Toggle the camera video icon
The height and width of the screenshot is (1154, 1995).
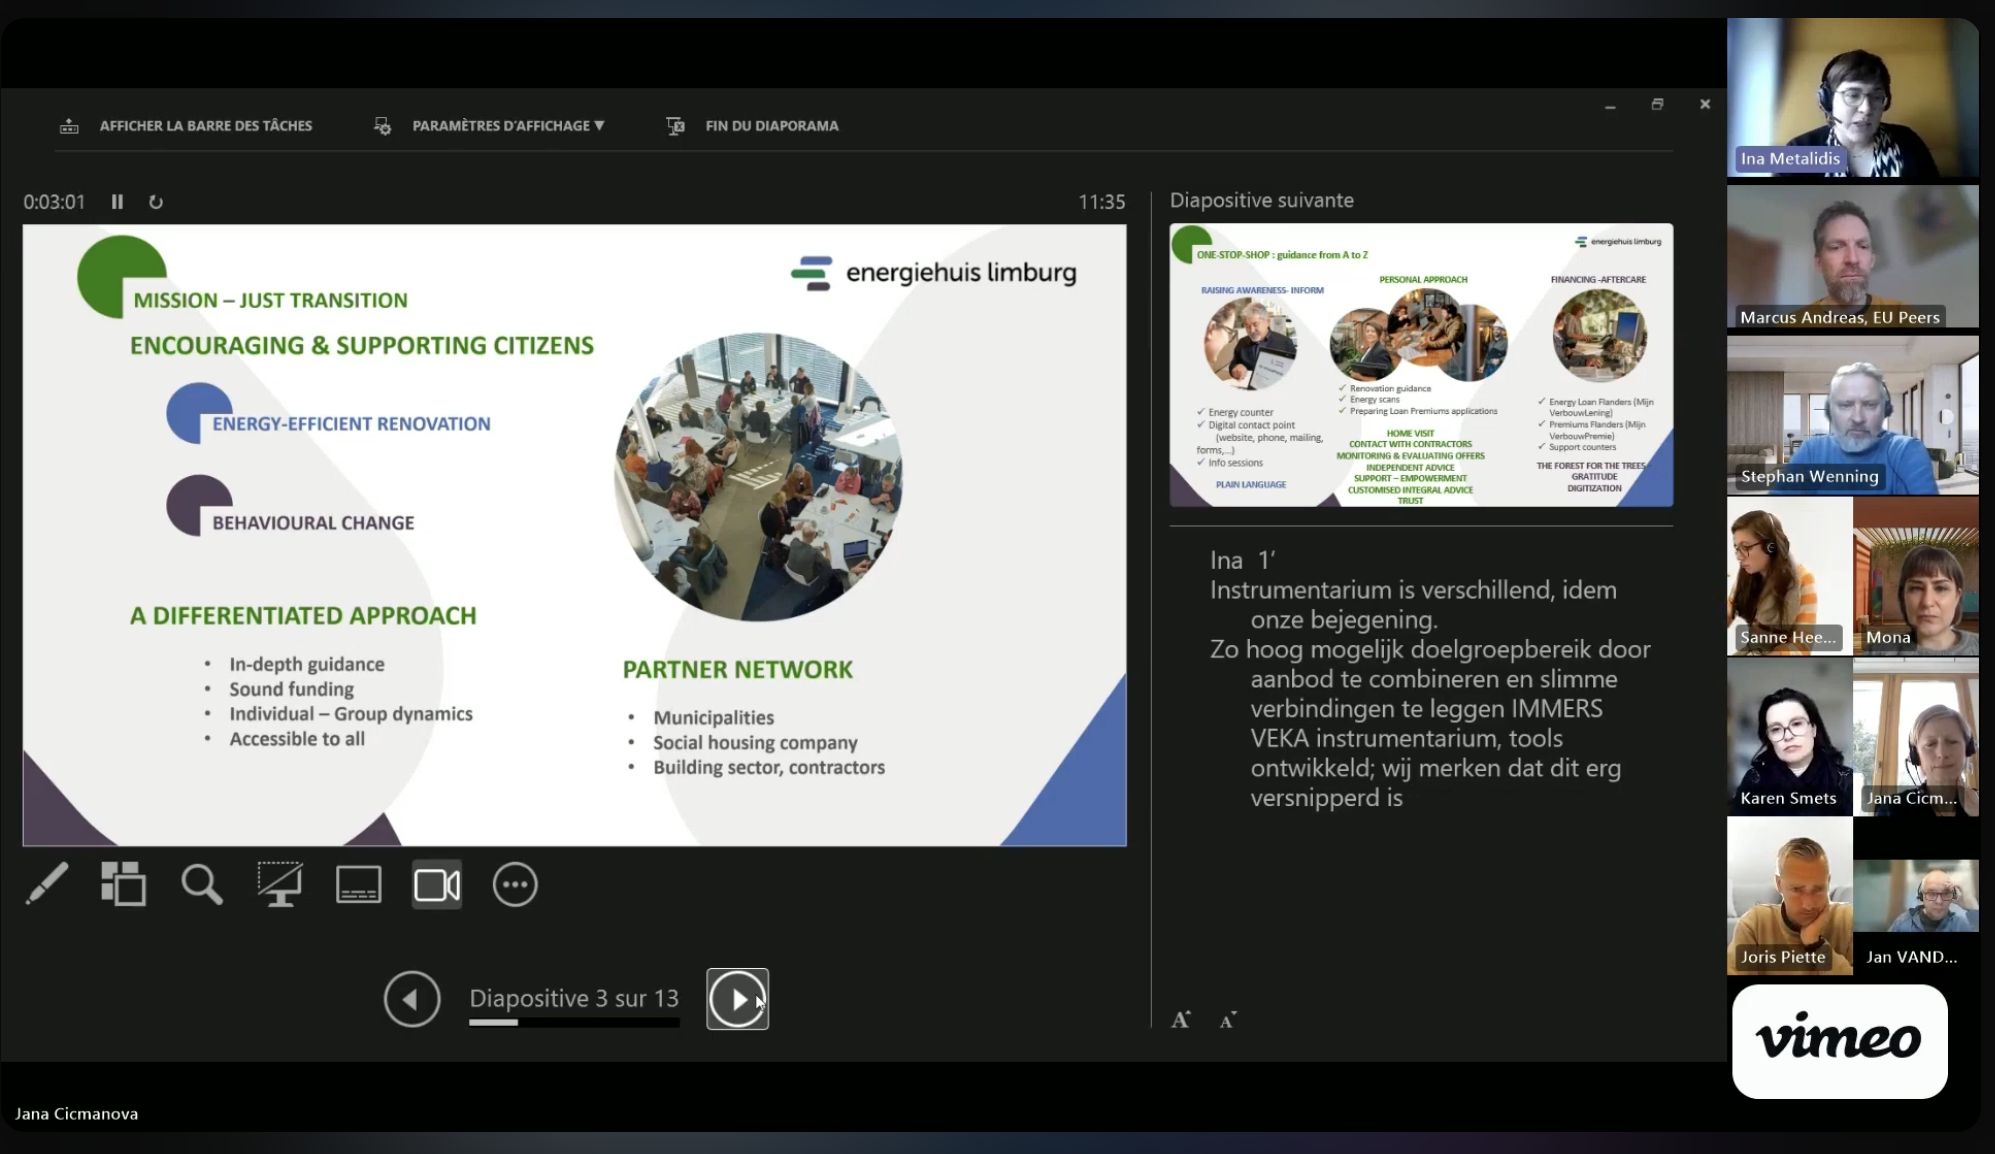[437, 884]
